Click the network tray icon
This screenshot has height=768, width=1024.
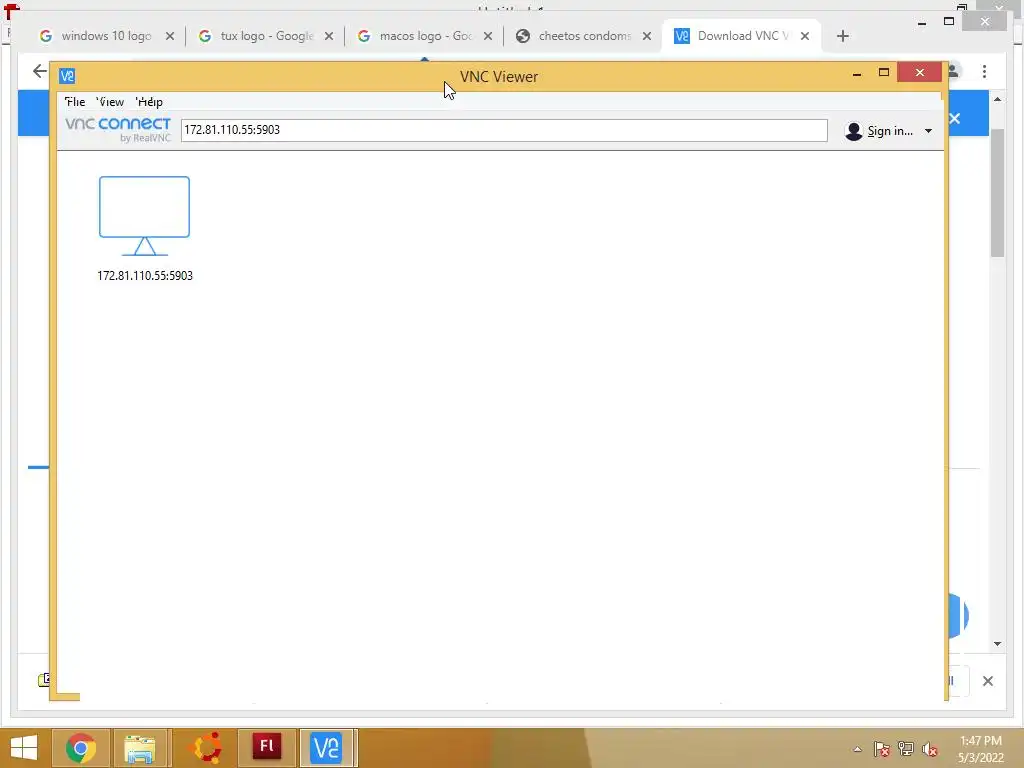pos(906,749)
